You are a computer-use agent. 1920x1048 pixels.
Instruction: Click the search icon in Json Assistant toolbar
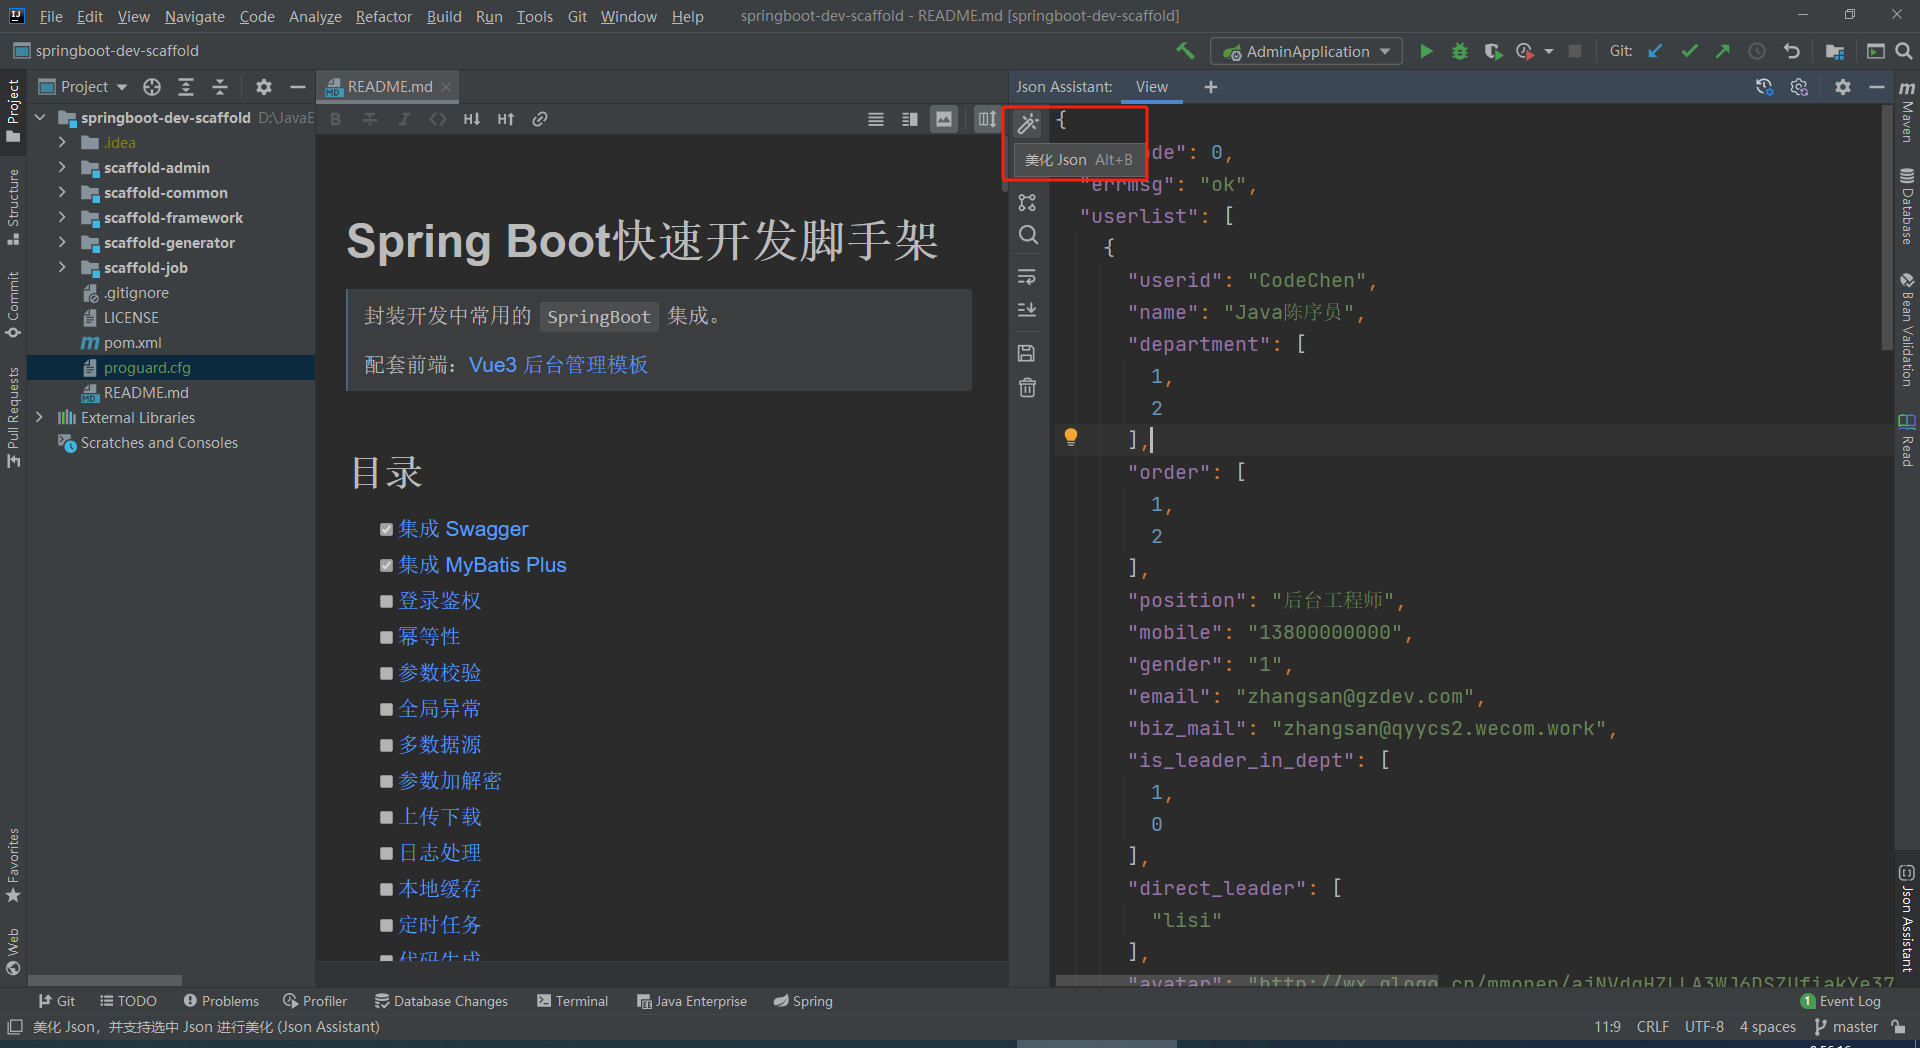pos(1028,235)
